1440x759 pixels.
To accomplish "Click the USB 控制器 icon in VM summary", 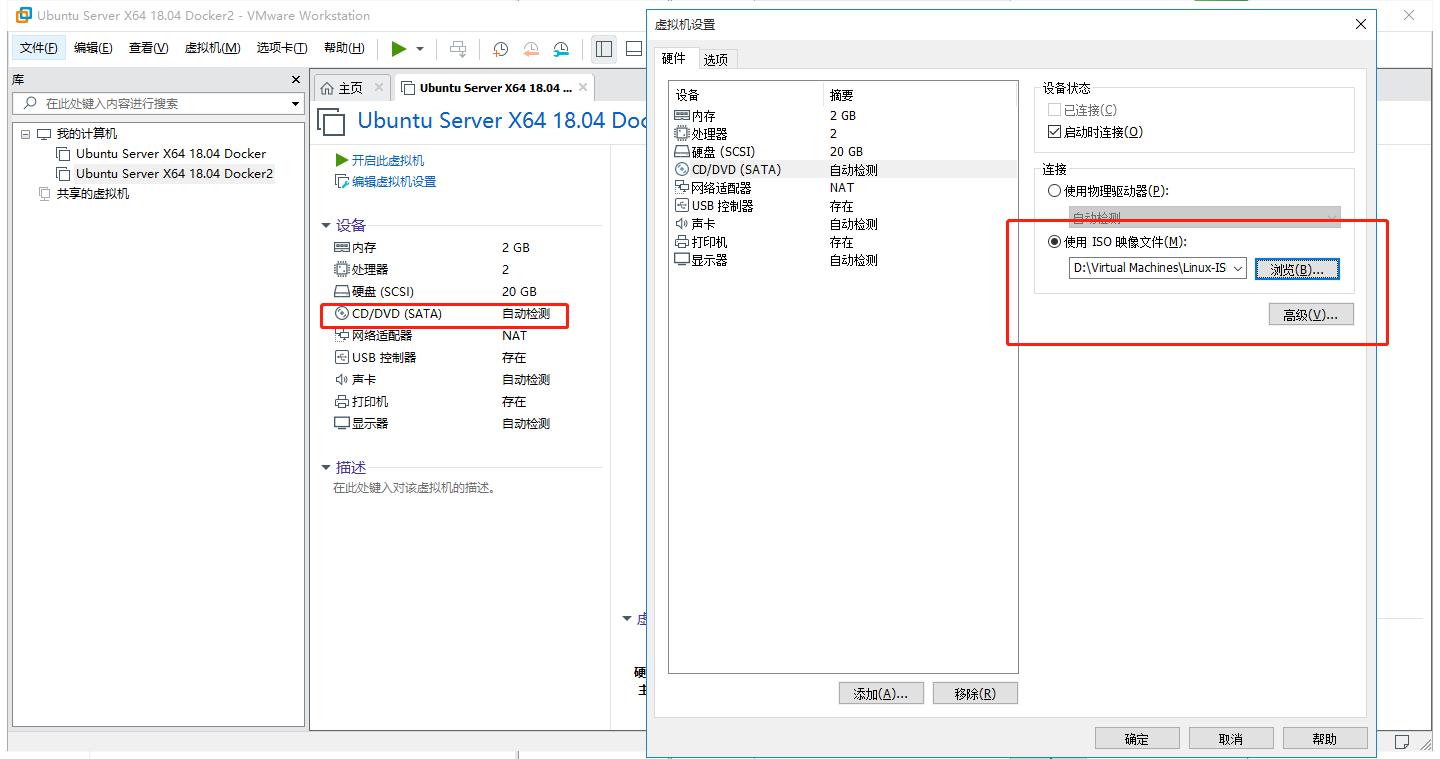I will (x=341, y=358).
